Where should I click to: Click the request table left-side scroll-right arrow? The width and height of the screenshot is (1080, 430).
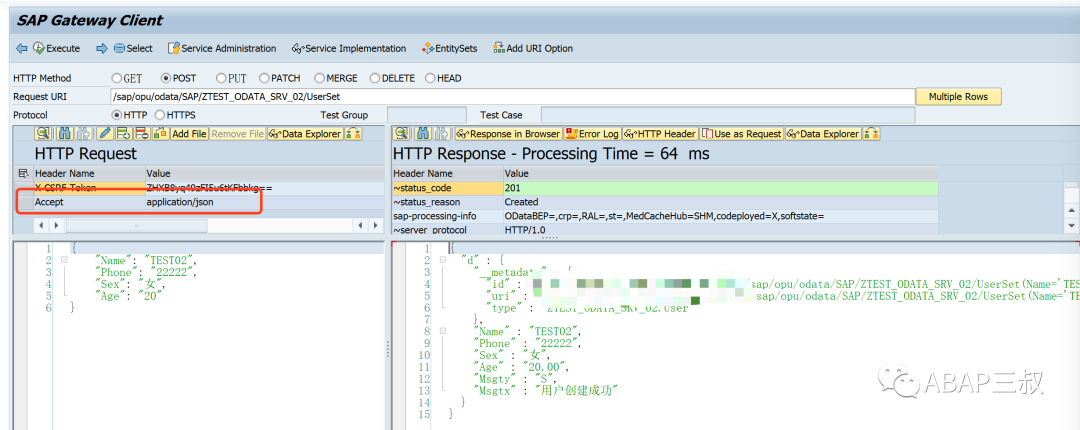point(56,225)
